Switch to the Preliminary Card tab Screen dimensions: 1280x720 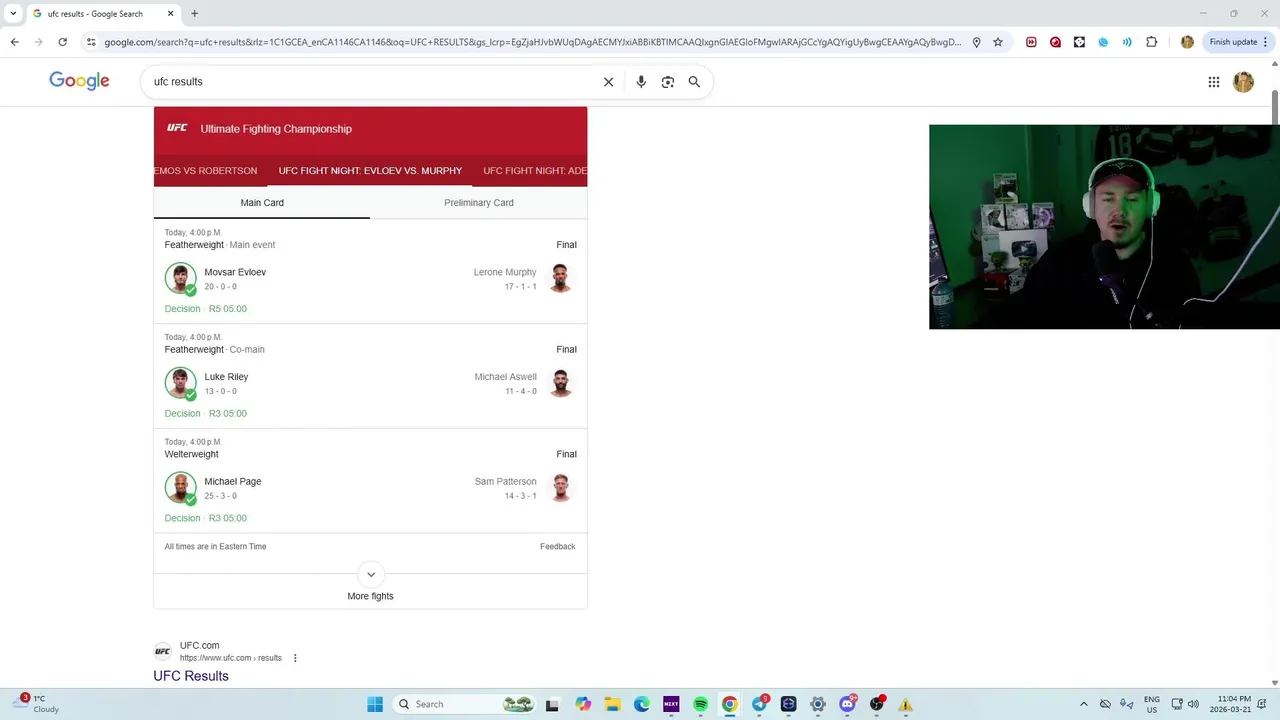[479, 203]
